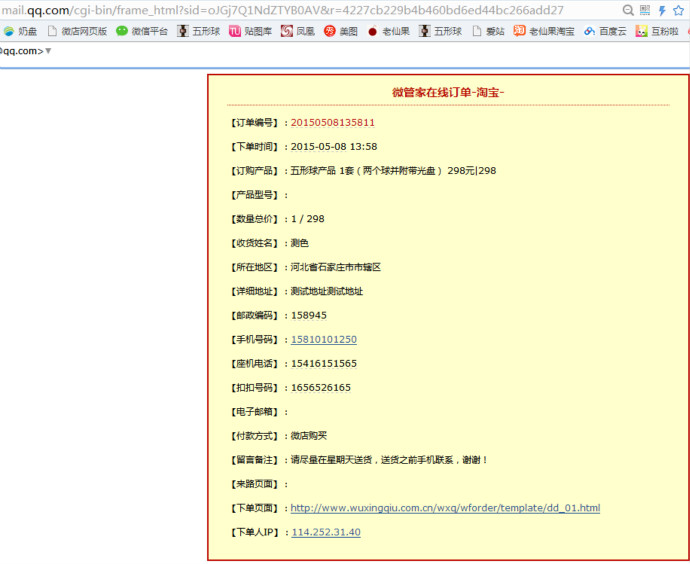
Task: Click the title 微管家在线订单-淘宝-
Action: [448, 92]
